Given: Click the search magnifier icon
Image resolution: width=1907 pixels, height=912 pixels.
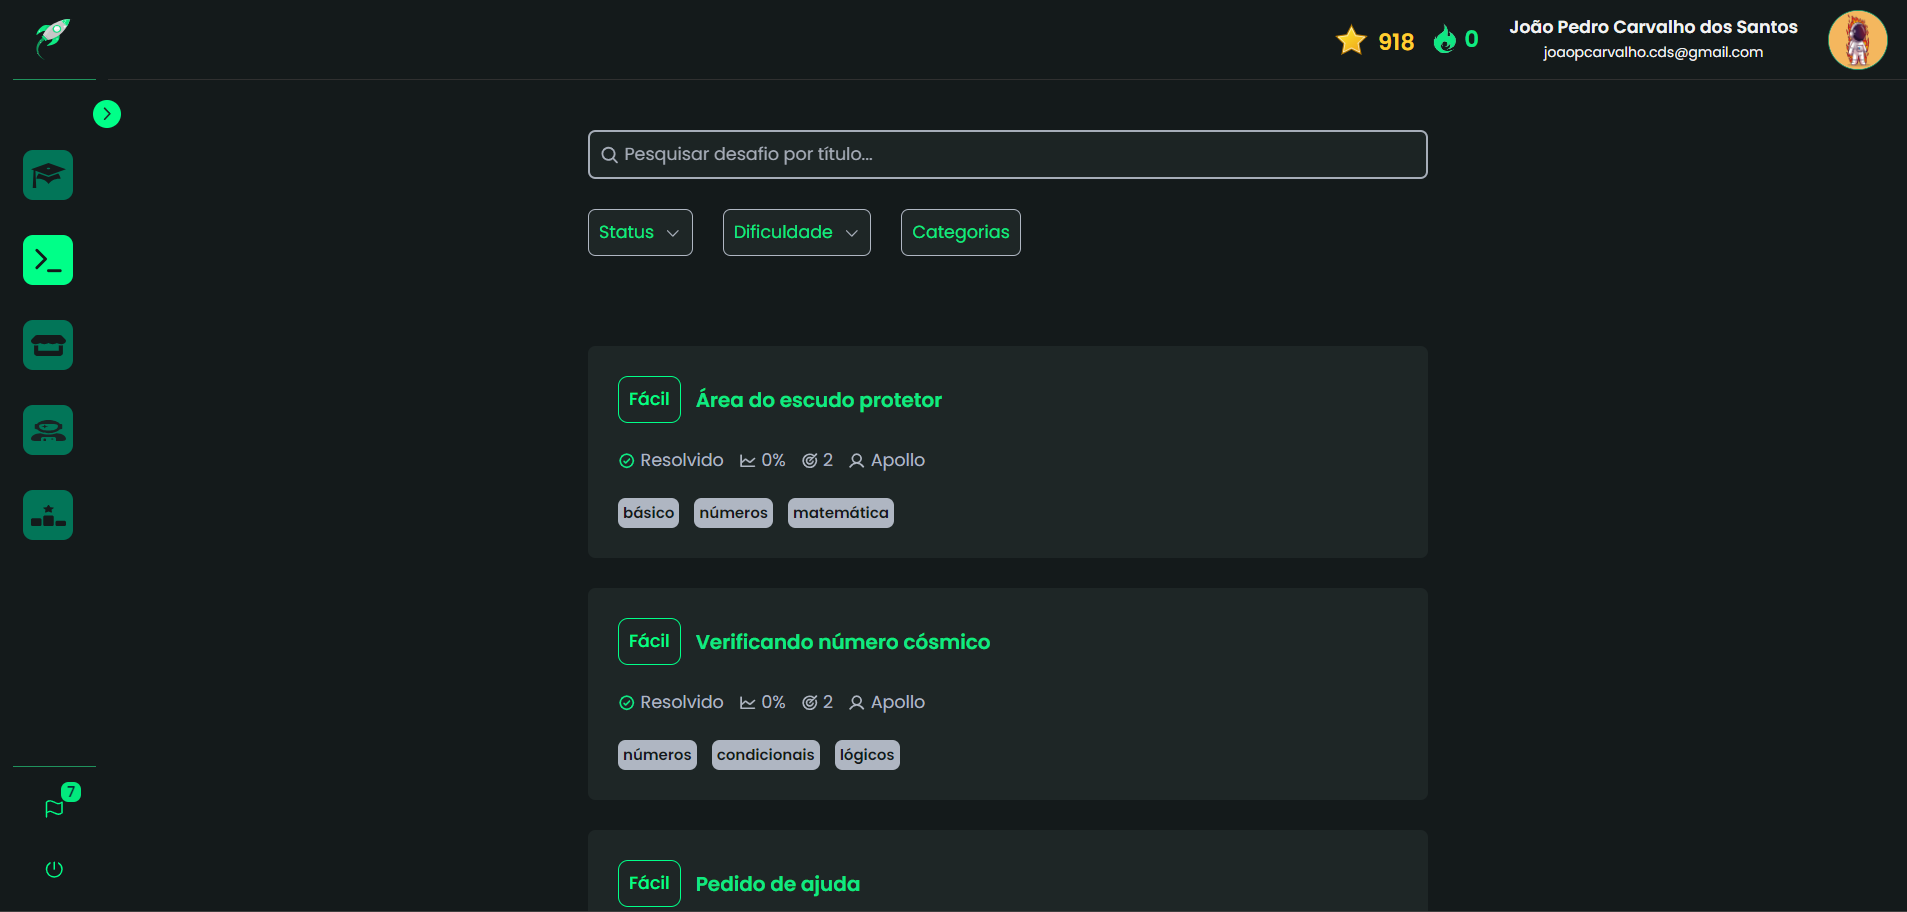Looking at the screenshot, I should (x=609, y=155).
